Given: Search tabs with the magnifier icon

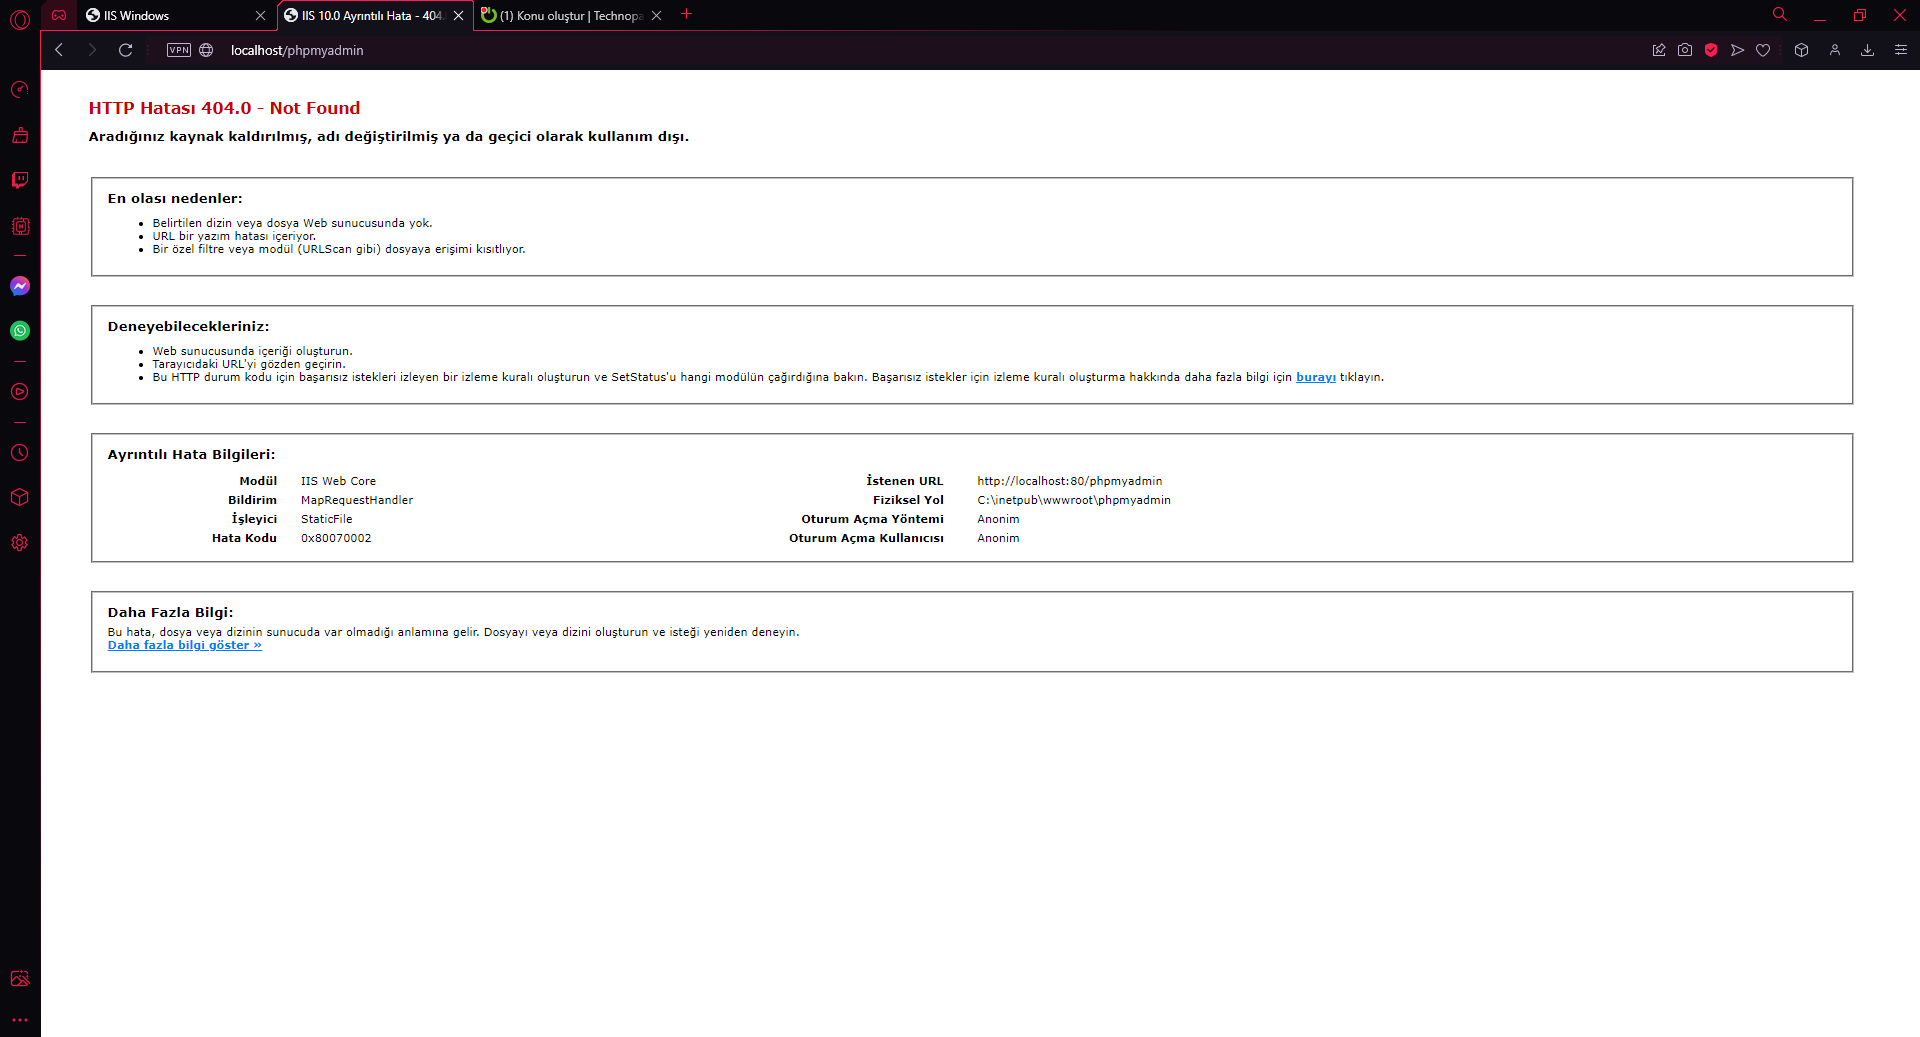Looking at the screenshot, I should pyautogui.click(x=1780, y=15).
